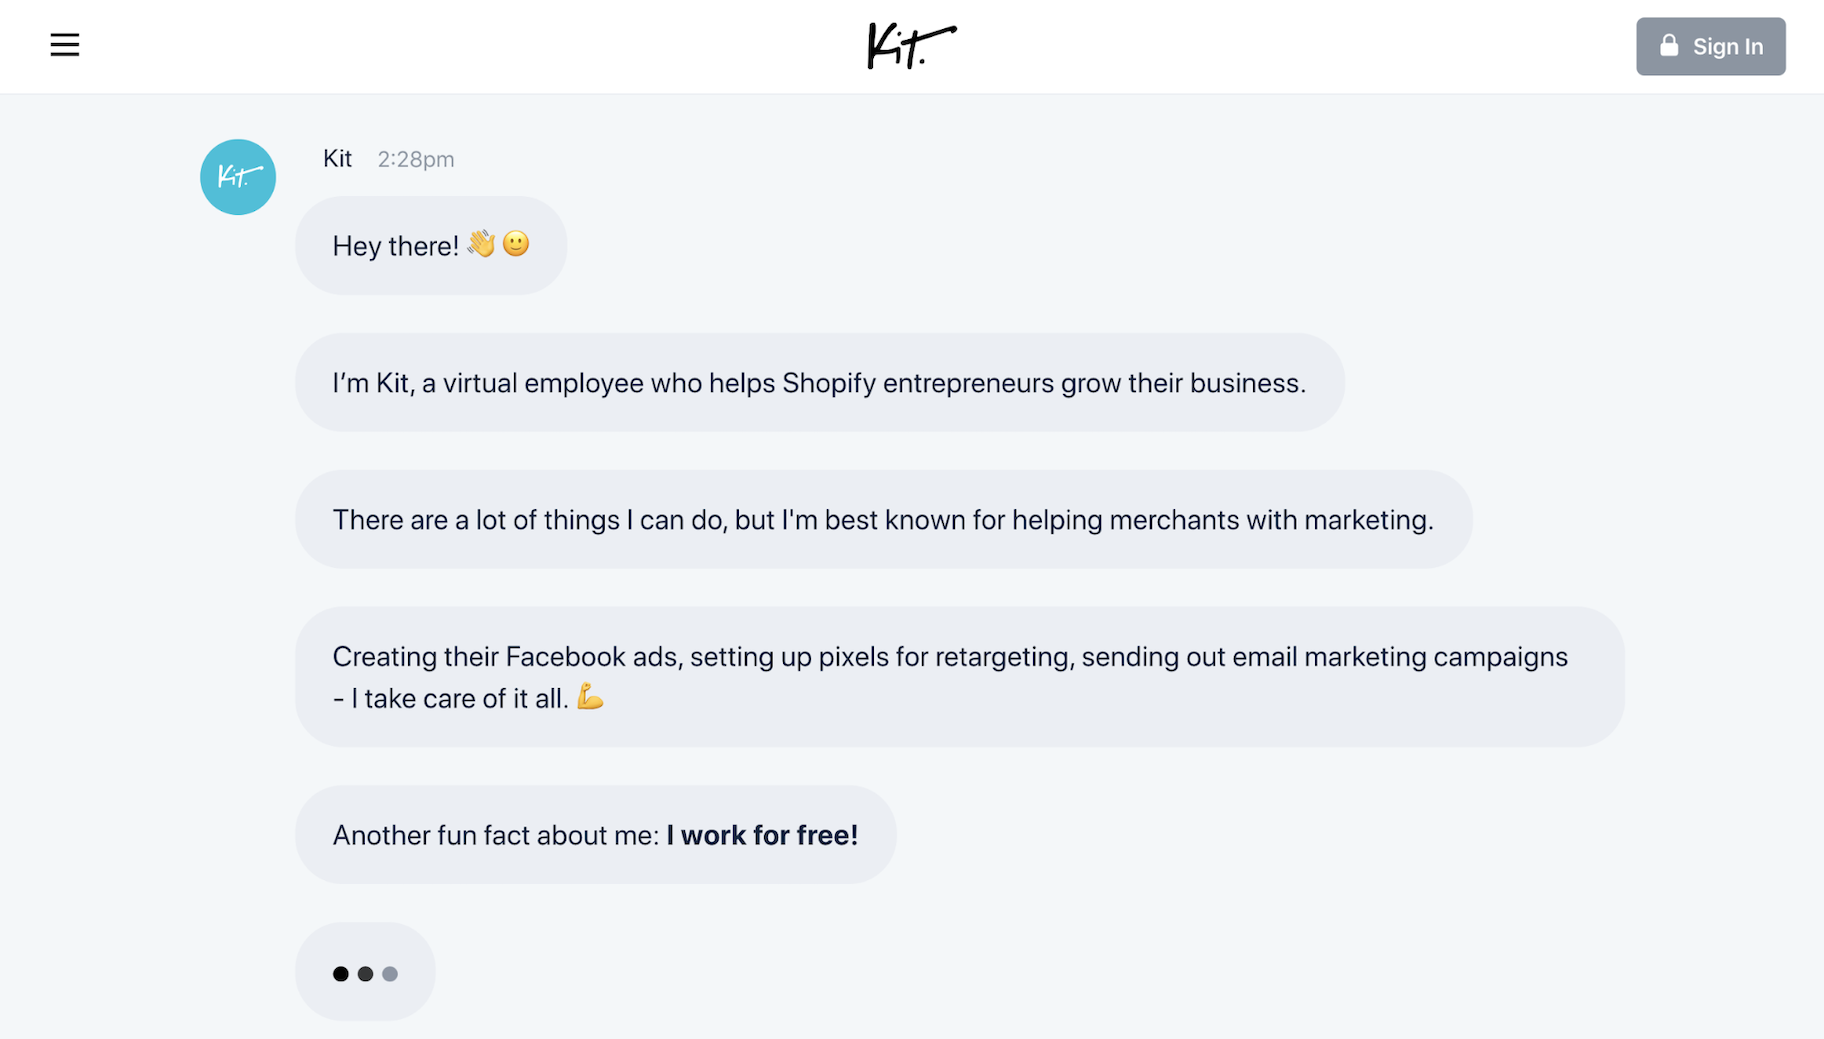1824x1039 pixels.
Task: Click the waving hand emoji
Action: coord(481,244)
